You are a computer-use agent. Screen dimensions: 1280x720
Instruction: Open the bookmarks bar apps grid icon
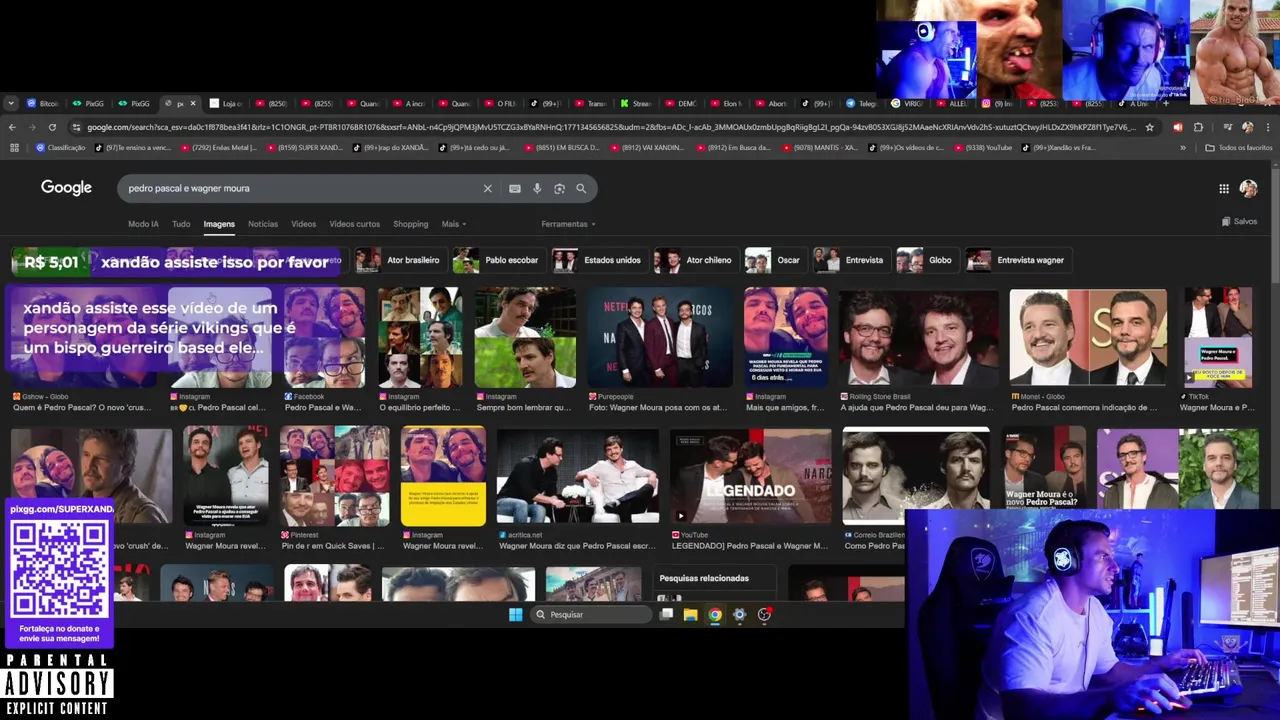point(14,148)
